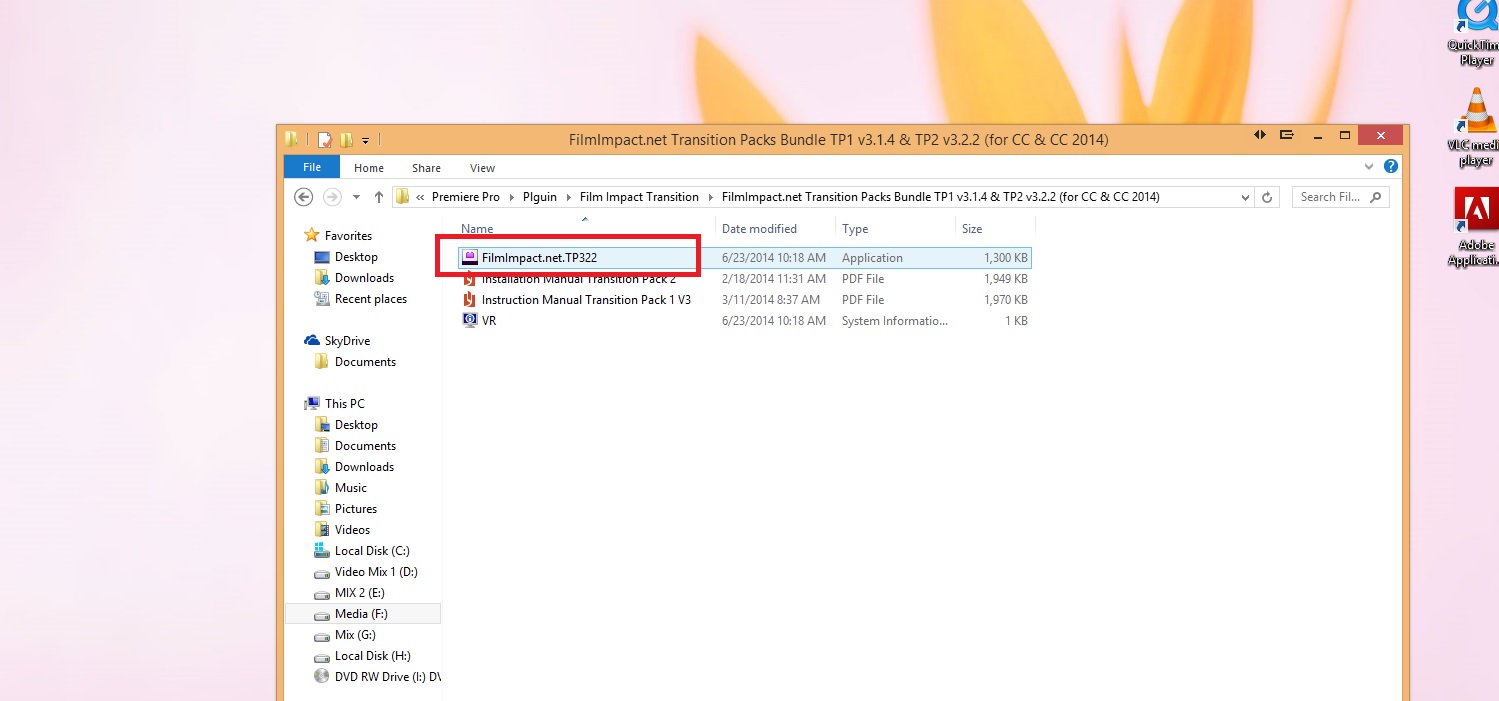Open Downloads under This PC

click(364, 467)
